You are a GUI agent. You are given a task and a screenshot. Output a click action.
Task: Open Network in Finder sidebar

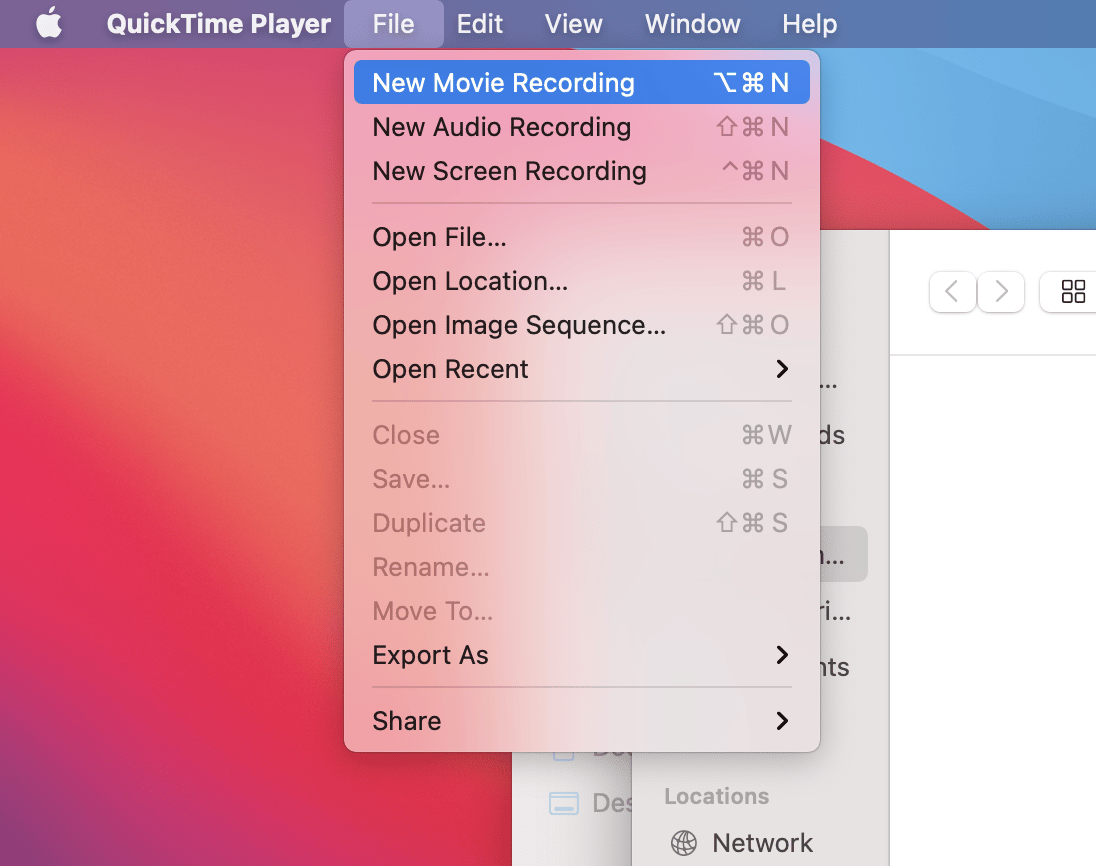(762, 843)
